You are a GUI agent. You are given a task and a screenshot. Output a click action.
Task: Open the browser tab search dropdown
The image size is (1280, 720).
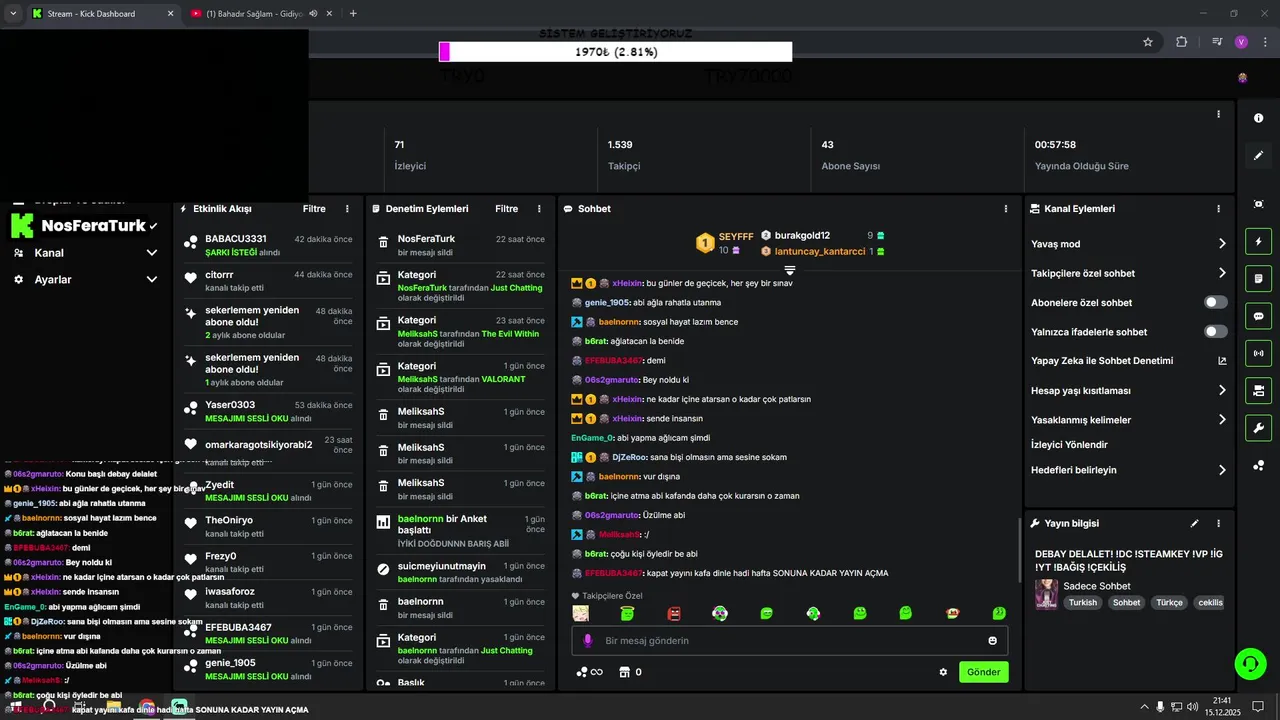pyautogui.click(x=13, y=14)
